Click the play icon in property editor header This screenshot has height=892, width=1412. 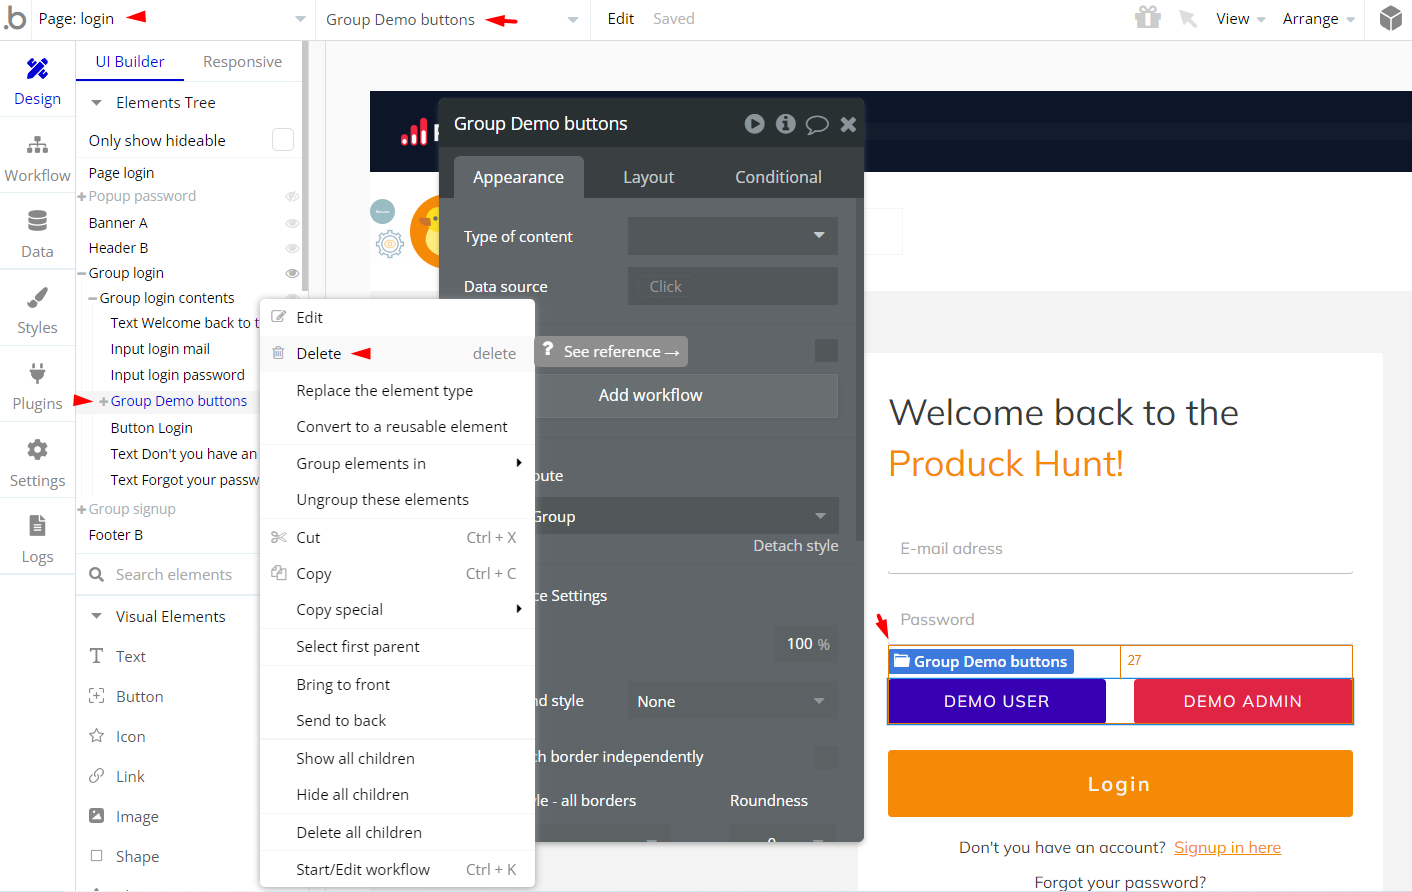point(755,123)
